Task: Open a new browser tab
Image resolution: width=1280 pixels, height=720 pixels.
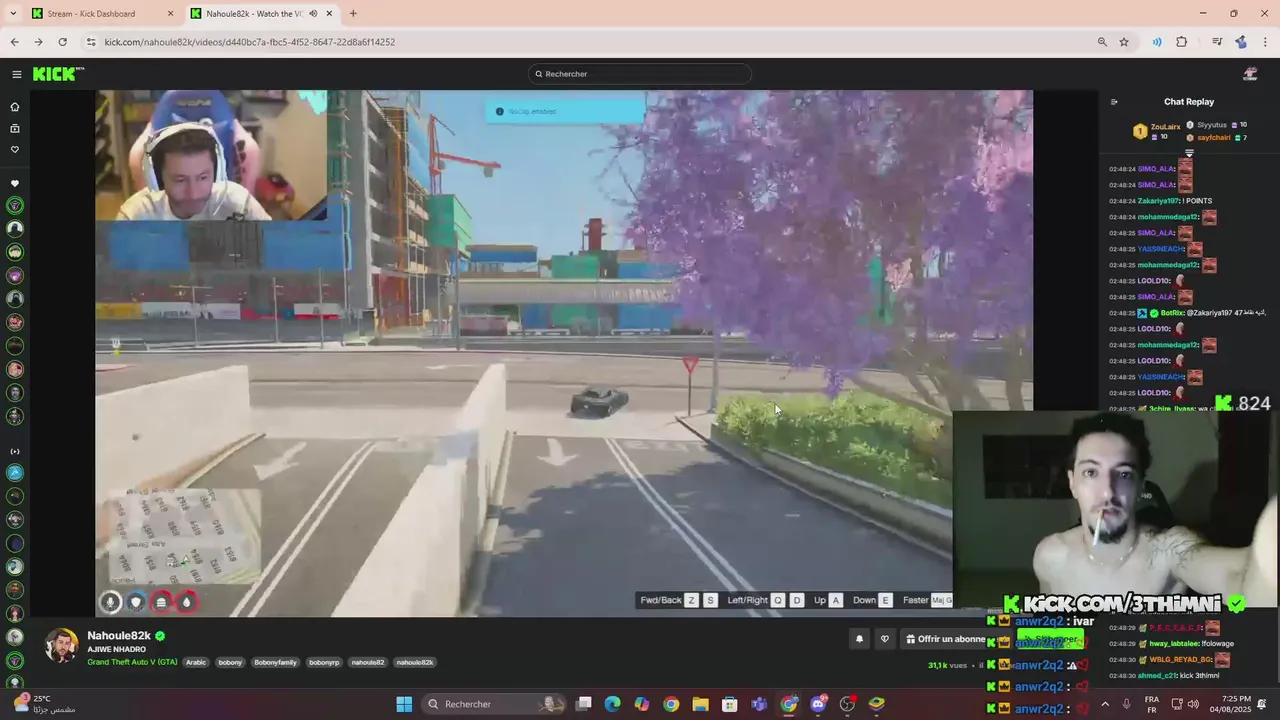Action: [353, 13]
